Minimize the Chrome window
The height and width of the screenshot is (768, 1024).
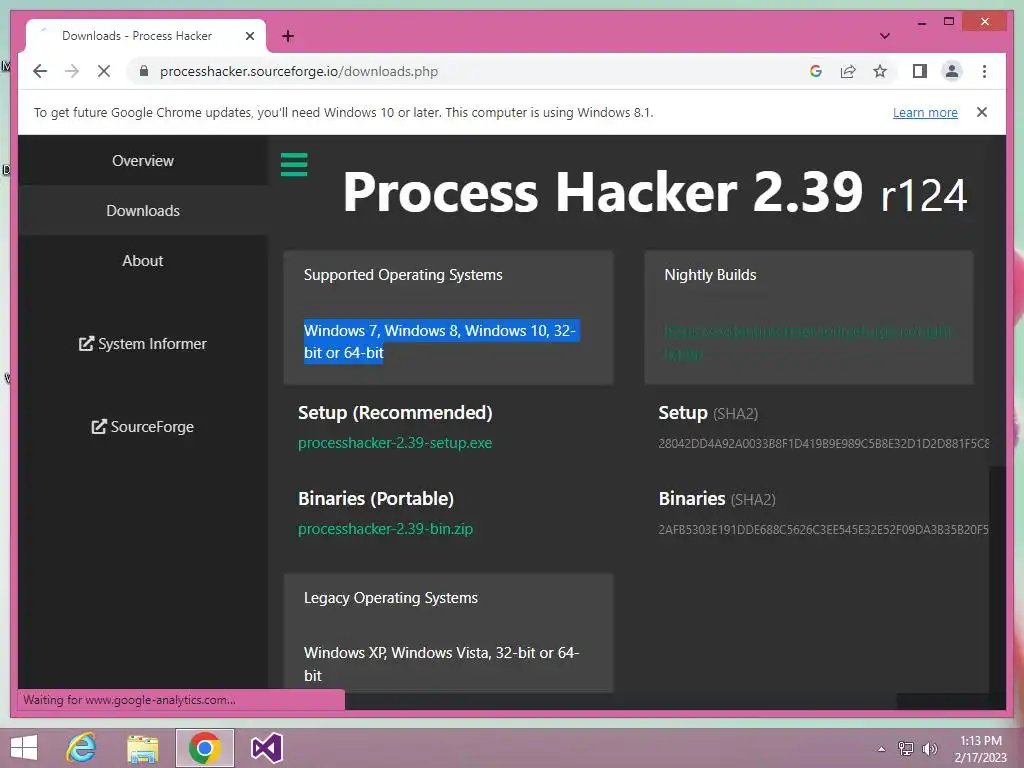(921, 23)
